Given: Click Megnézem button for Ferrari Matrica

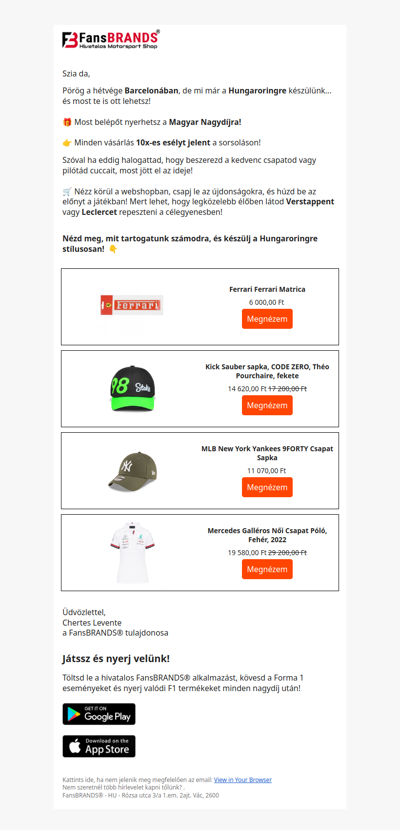Looking at the screenshot, I should tap(267, 319).
